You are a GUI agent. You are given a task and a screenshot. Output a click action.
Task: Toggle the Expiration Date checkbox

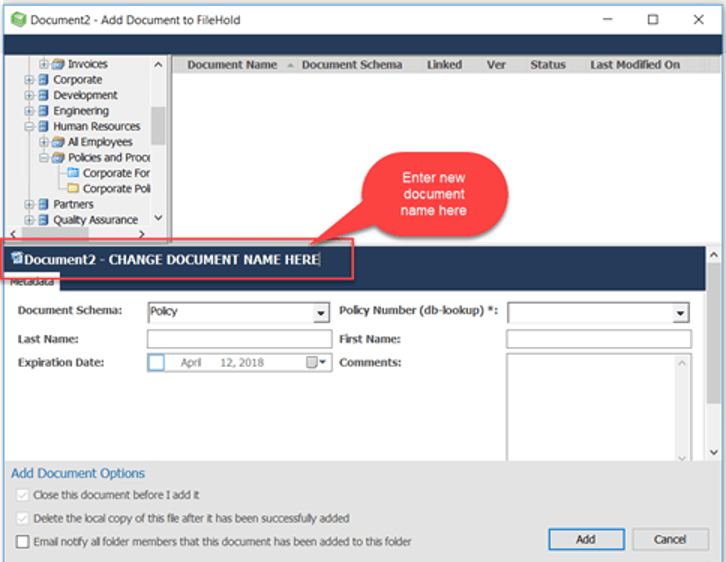click(x=156, y=363)
